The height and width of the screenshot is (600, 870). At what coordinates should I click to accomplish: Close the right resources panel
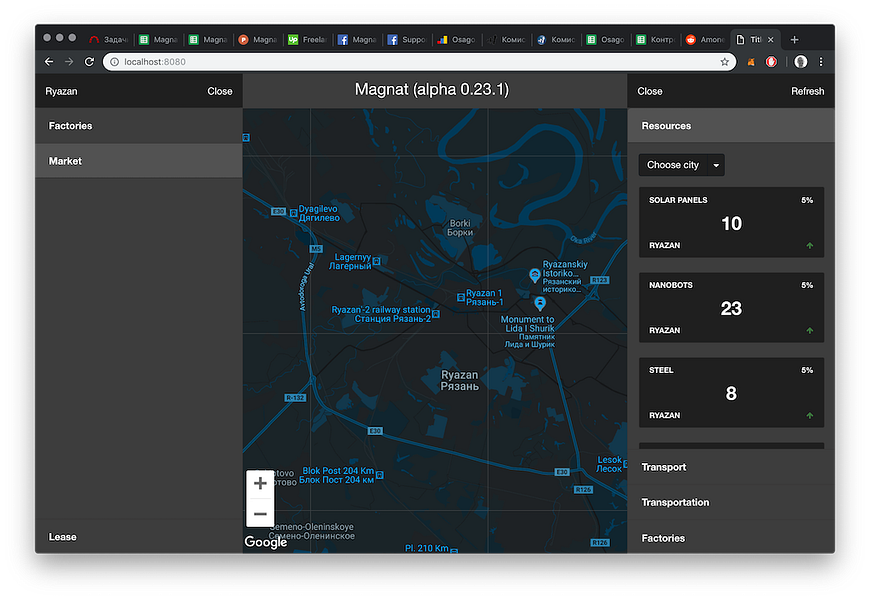650,91
